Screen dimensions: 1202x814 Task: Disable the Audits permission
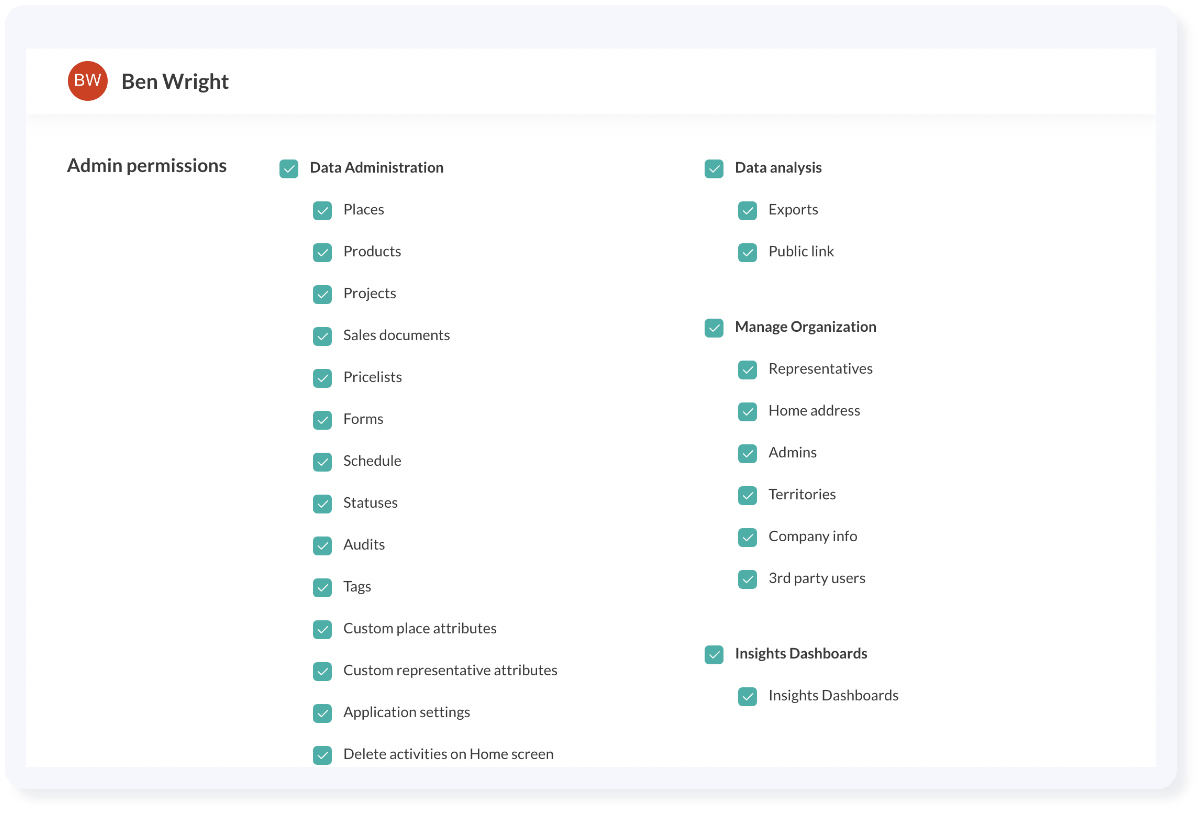(x=322, y=545)
